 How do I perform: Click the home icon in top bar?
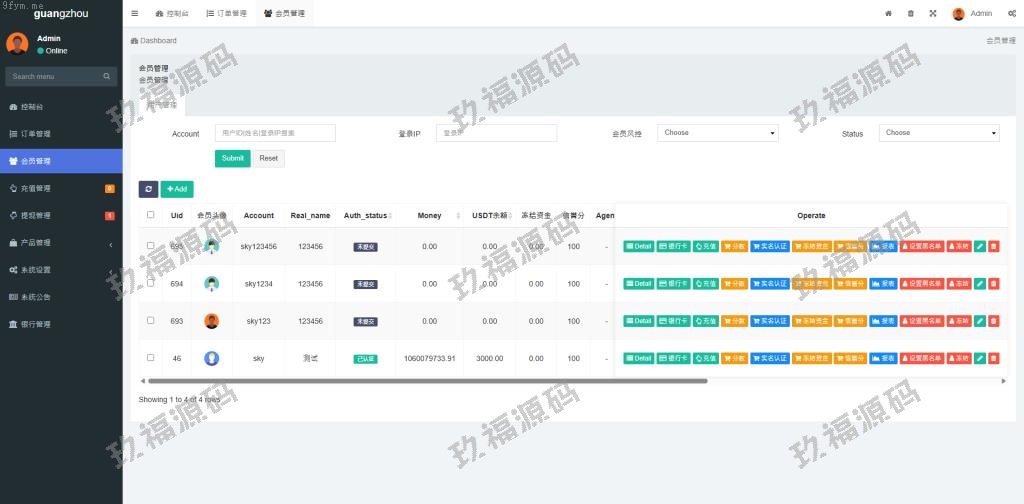888,14
